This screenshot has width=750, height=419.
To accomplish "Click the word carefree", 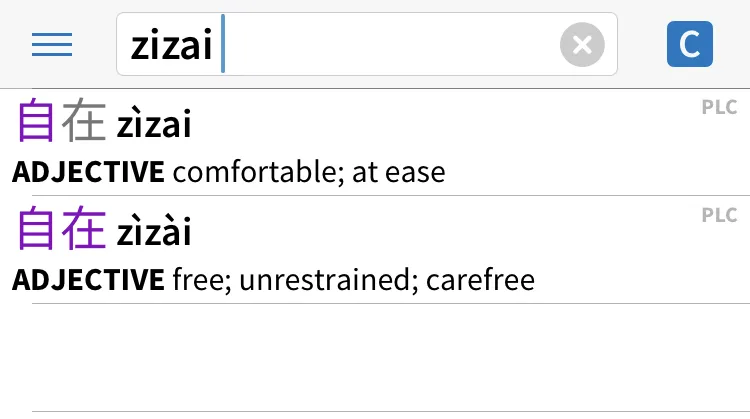I will point(480,279).
